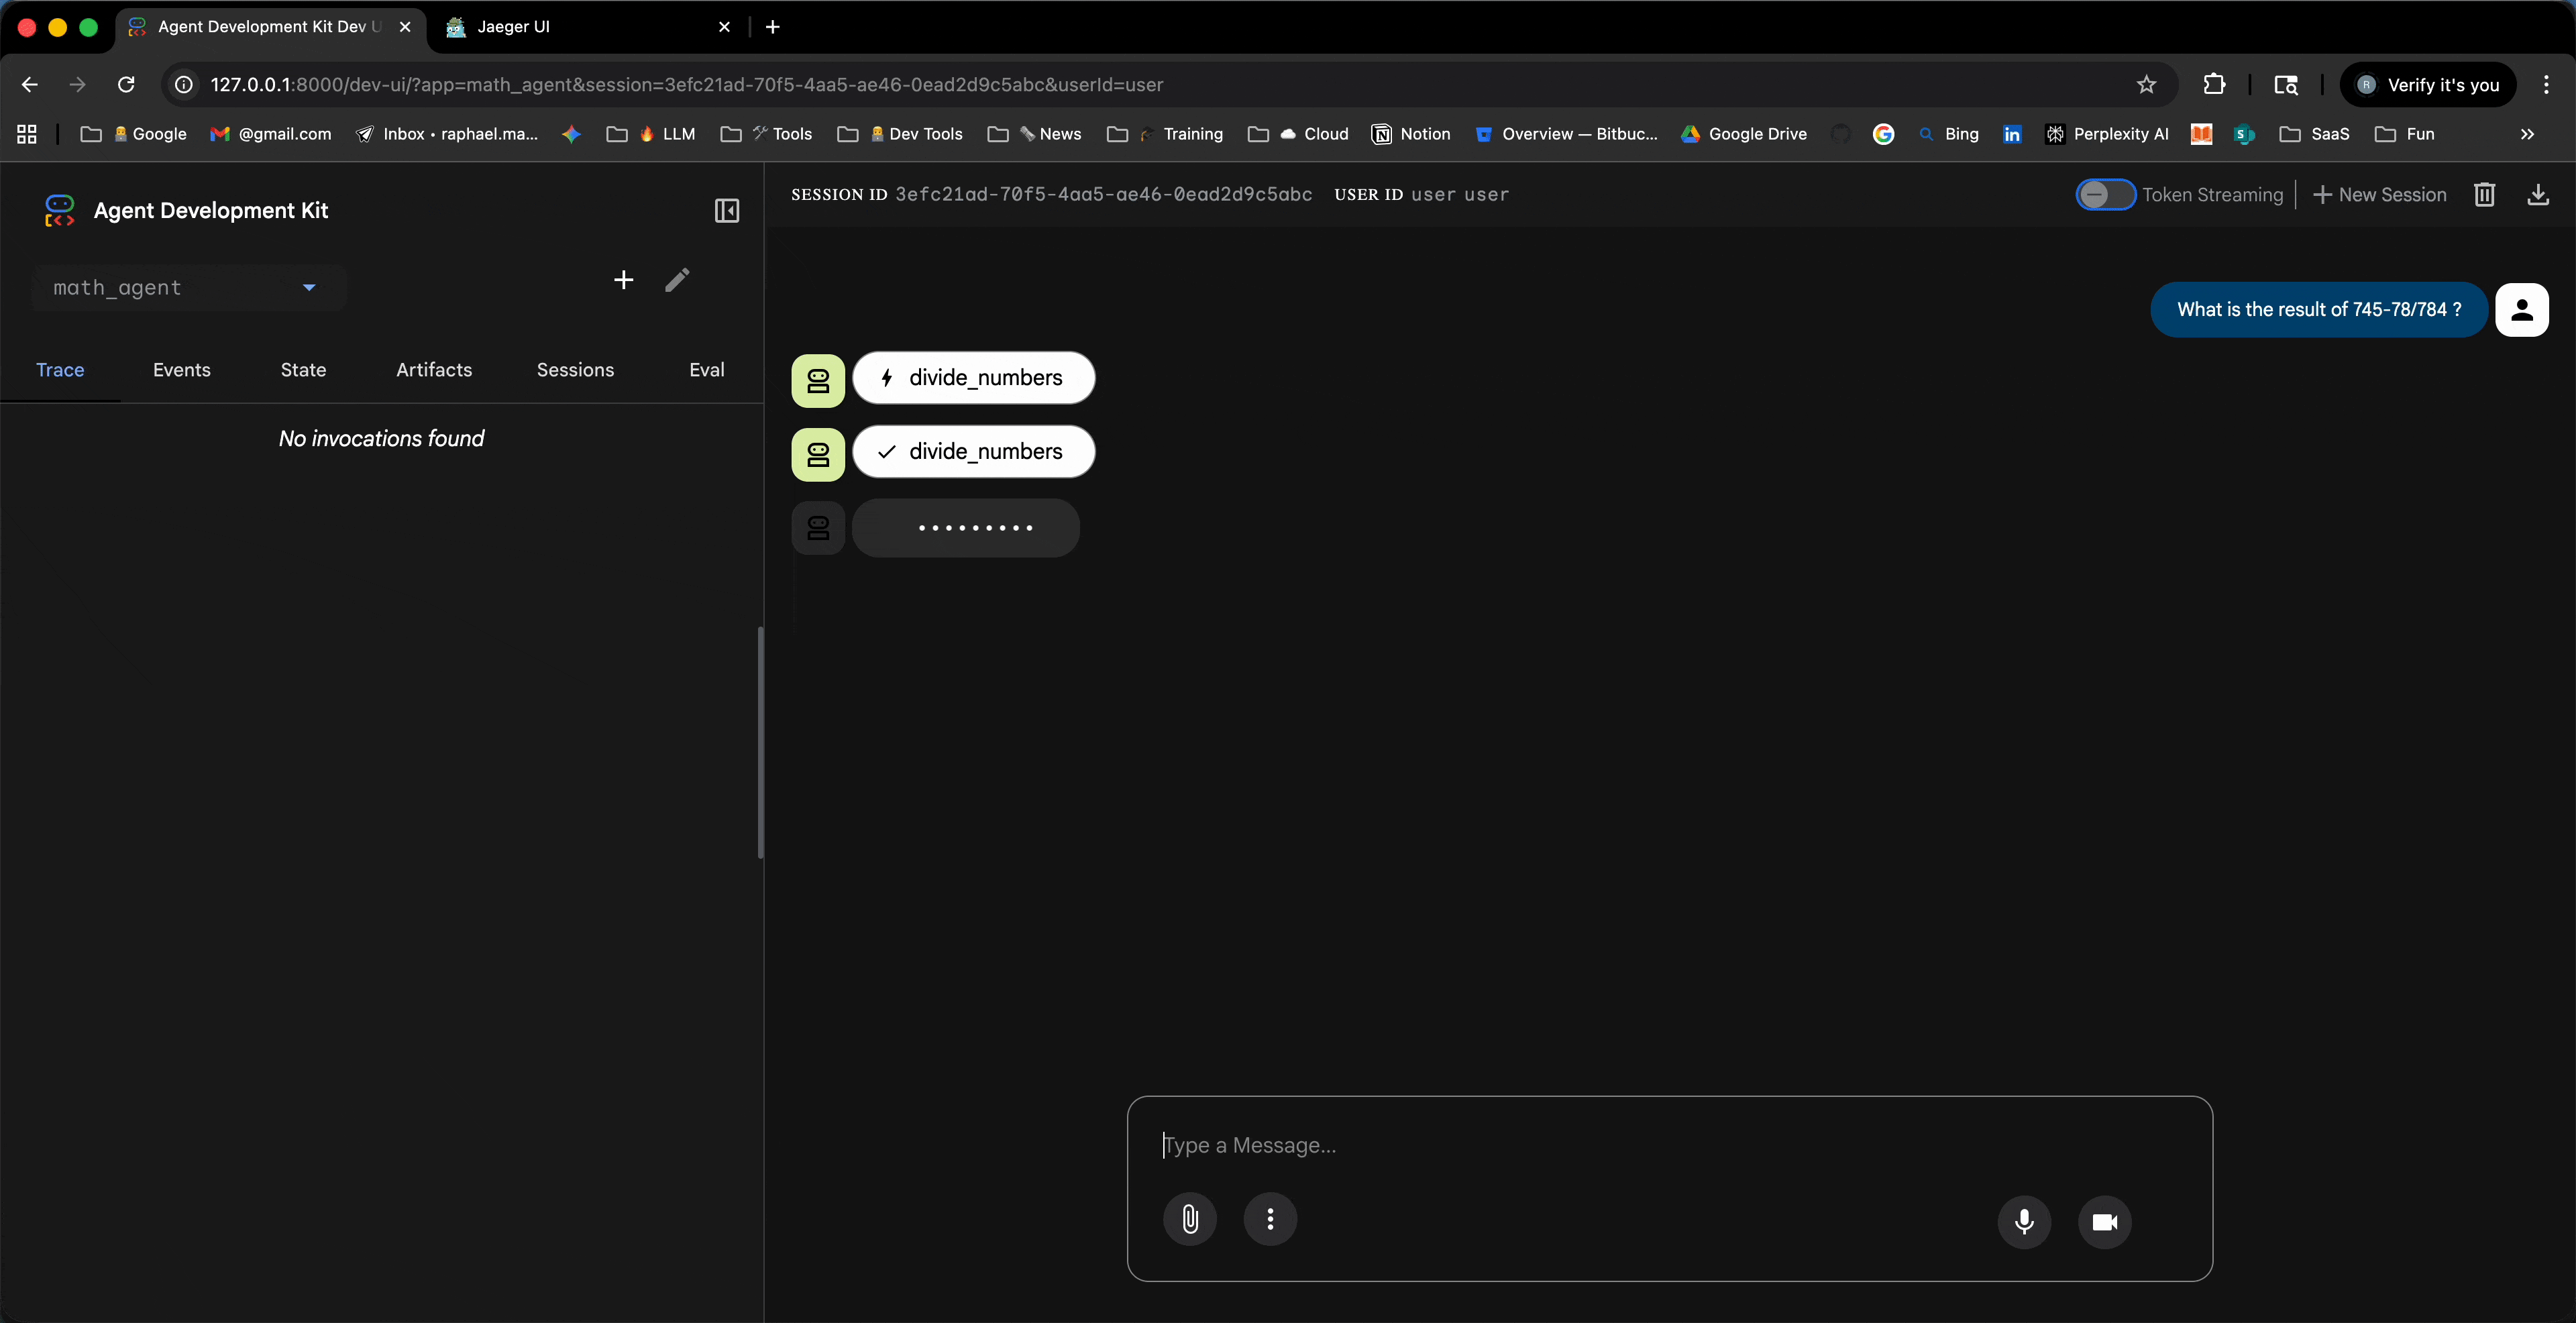The image size is (2576, 1323).
Task: Download the session with the download icon
Action: [2539, 195]
